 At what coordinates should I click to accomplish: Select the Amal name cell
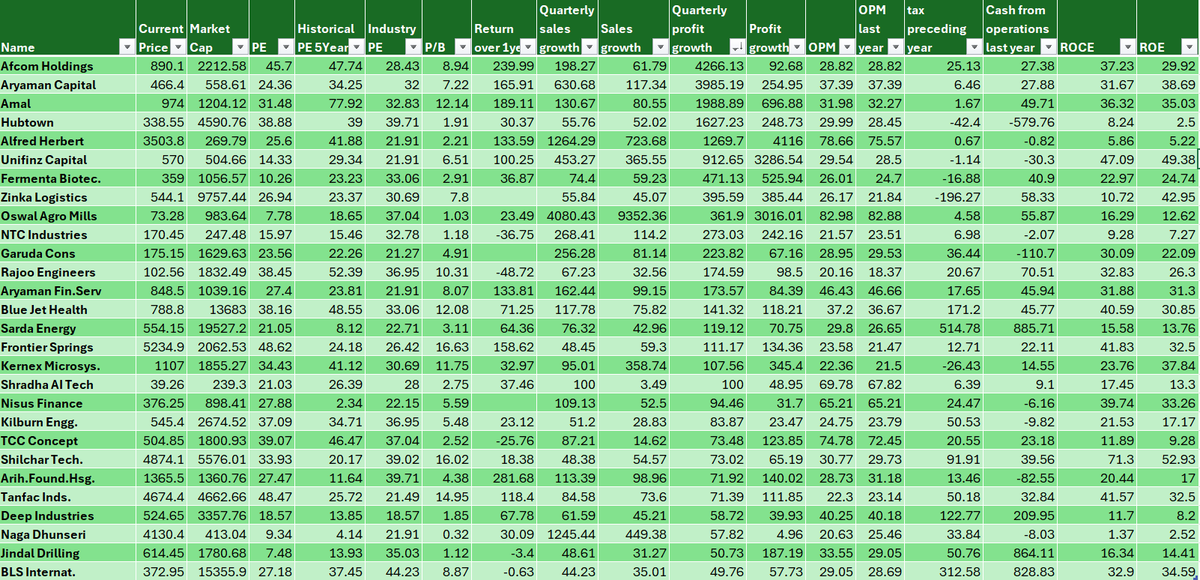pyautogui.click(x=68, y=103)
